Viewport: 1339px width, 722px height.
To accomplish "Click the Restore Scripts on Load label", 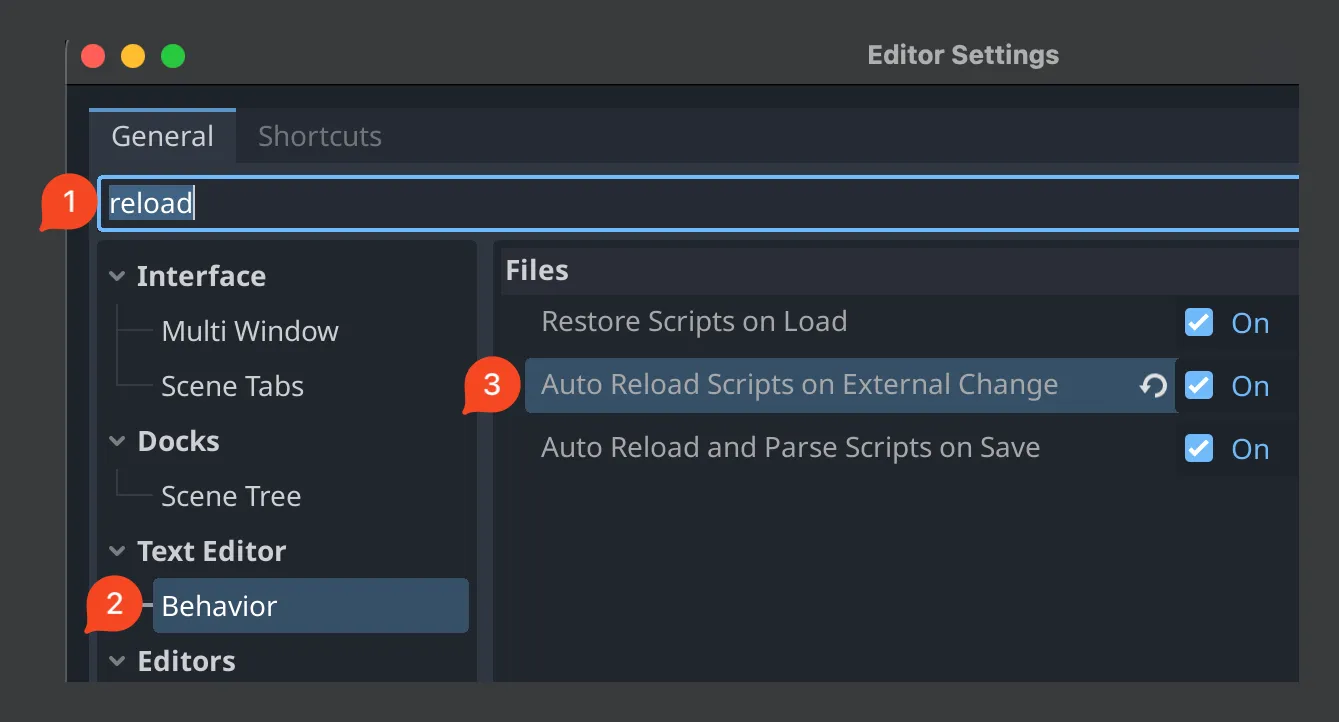I will point(694,322).
